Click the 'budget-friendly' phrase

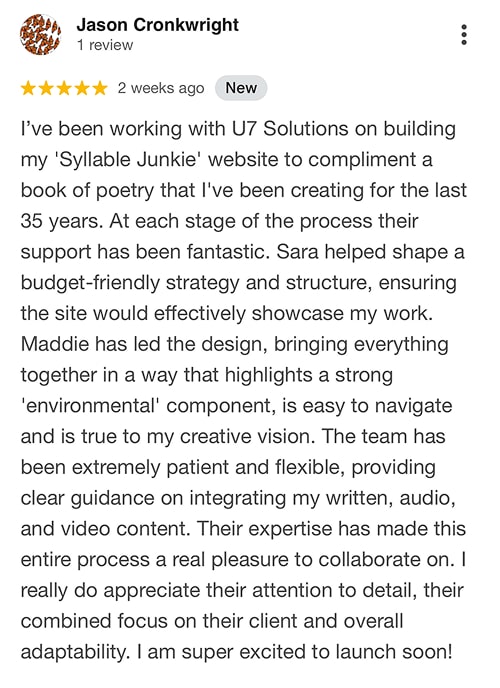[90, 283]
